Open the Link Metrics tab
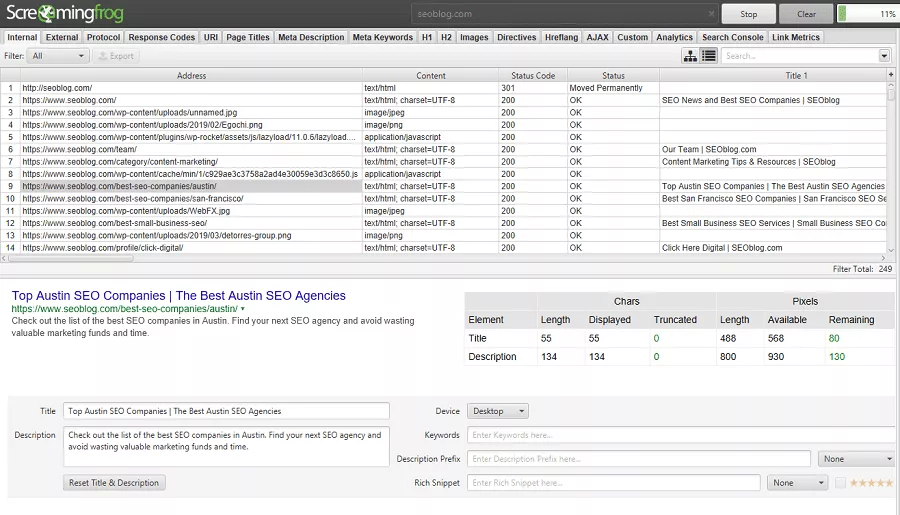 point(796,37)
